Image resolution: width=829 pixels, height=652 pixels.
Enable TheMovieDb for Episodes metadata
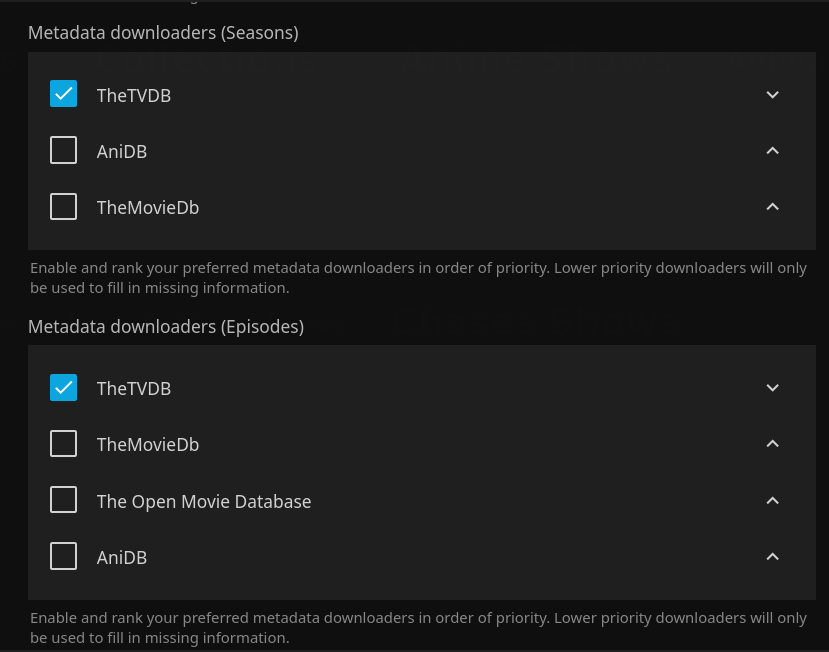(x=64, y=444)
